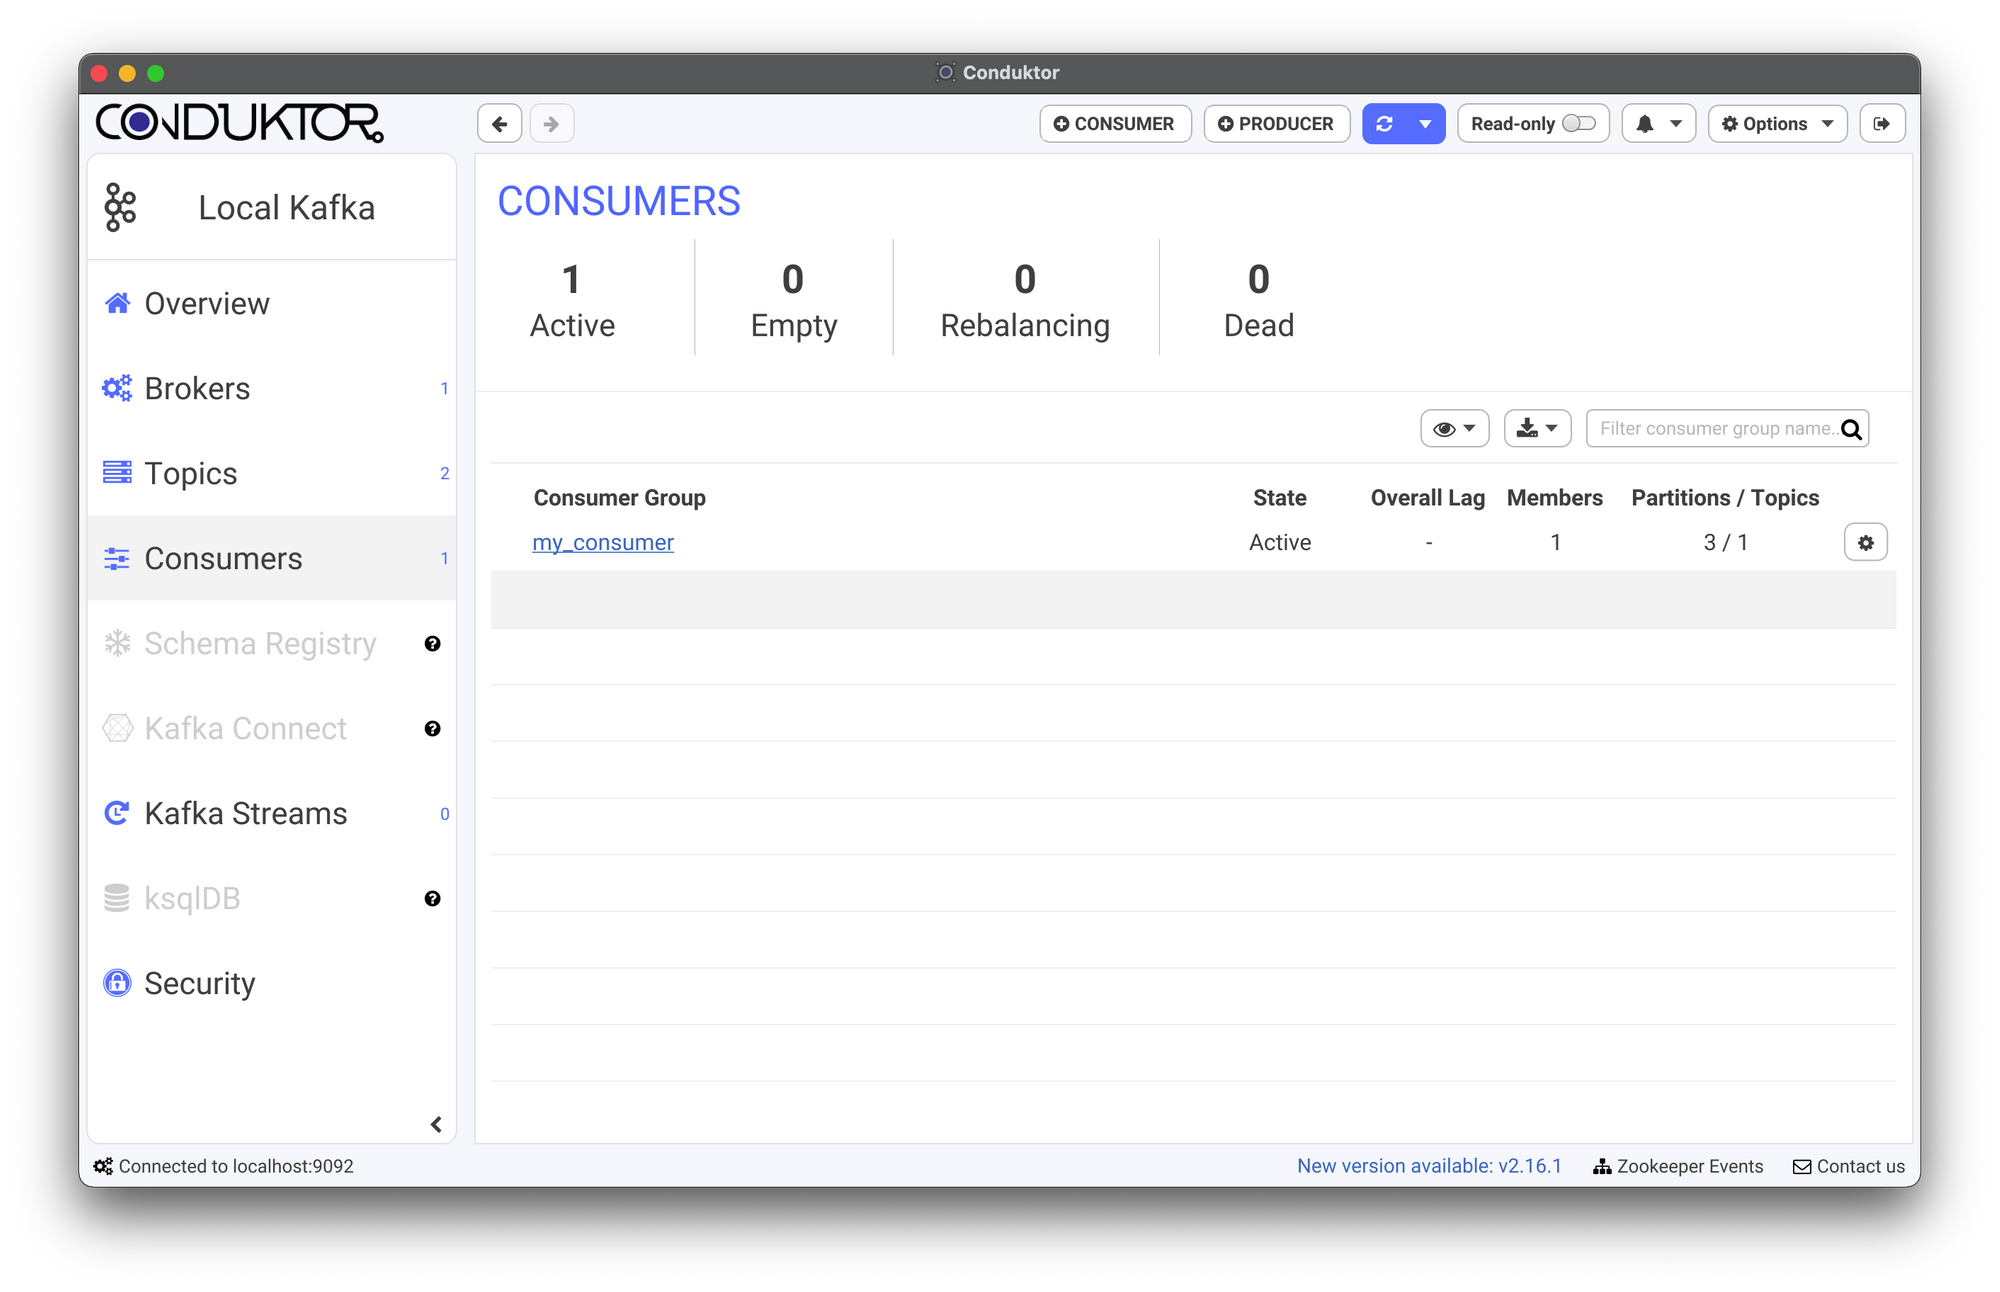Click the Schema Registry help icon
The width and height of the screenshot is (2000, 1292).
click(432, 644)
